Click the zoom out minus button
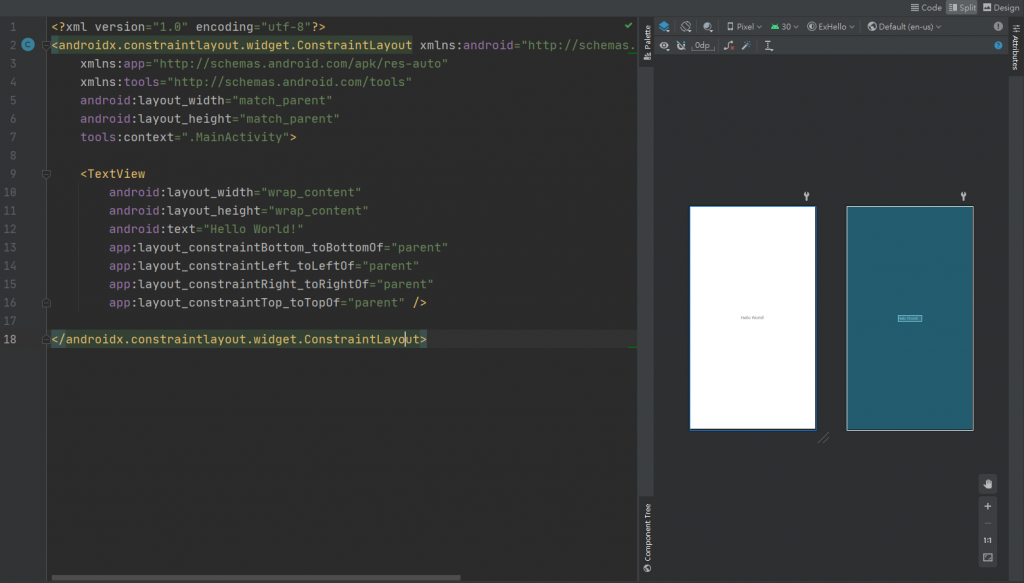The height and width of the screenshot is (583, 1024). click(987, 524)
